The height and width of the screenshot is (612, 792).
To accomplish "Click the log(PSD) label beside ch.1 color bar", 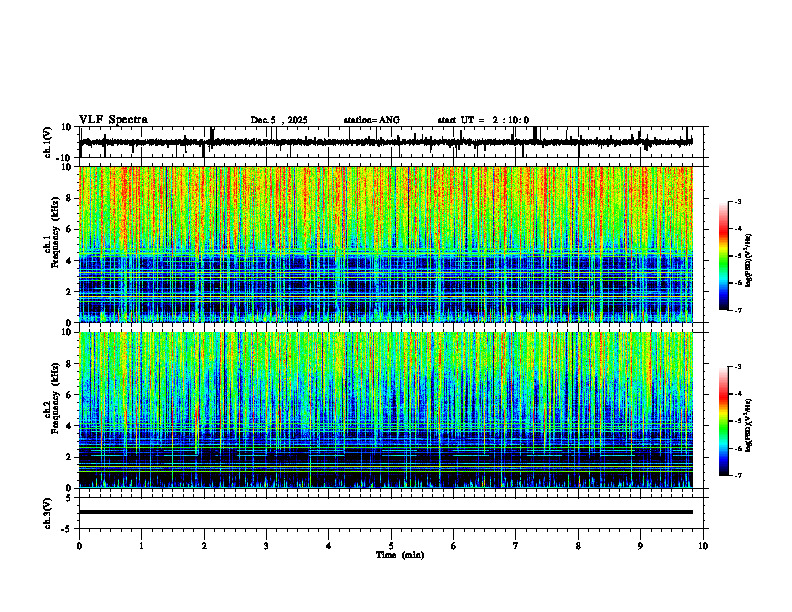I will pyautogui.click(x=749, y=260).
